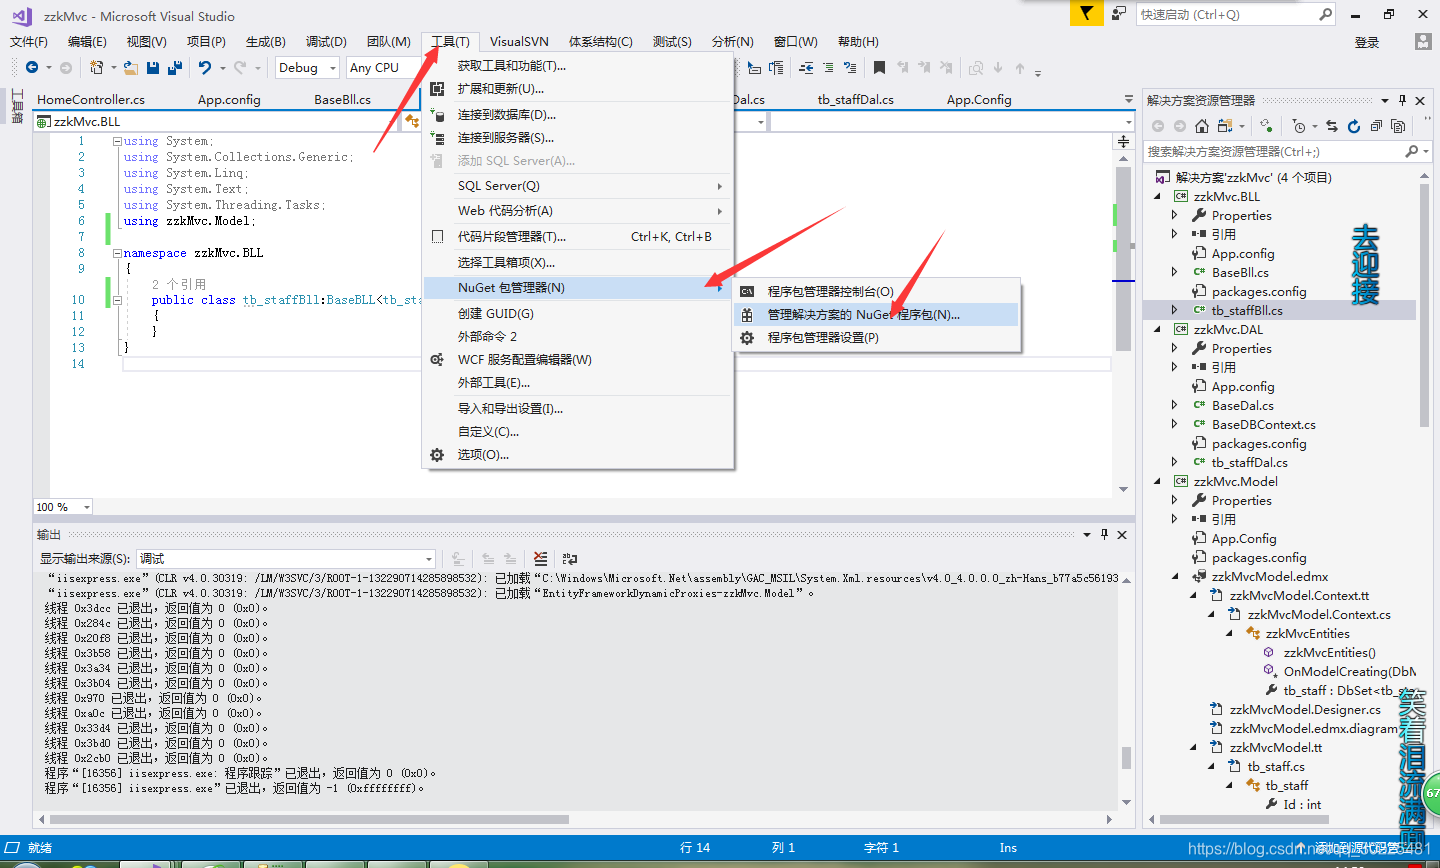Click the 登录 sign-in link
The height and width of the screenshot is (868, 1440).
1367,42
